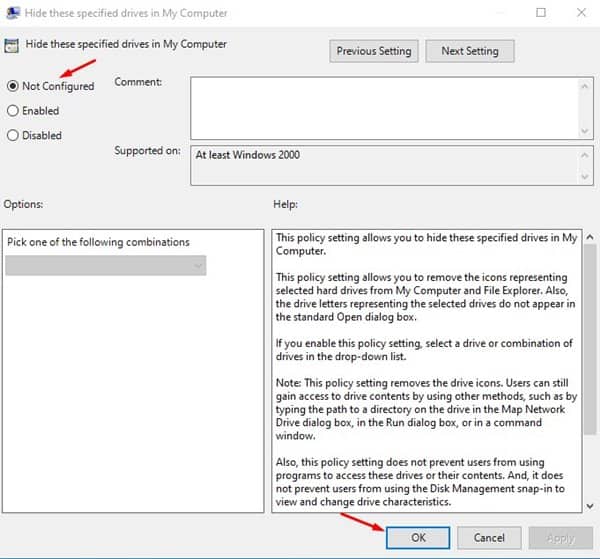Click the 'At least Windows 2000' text

[x=248, y=155]
